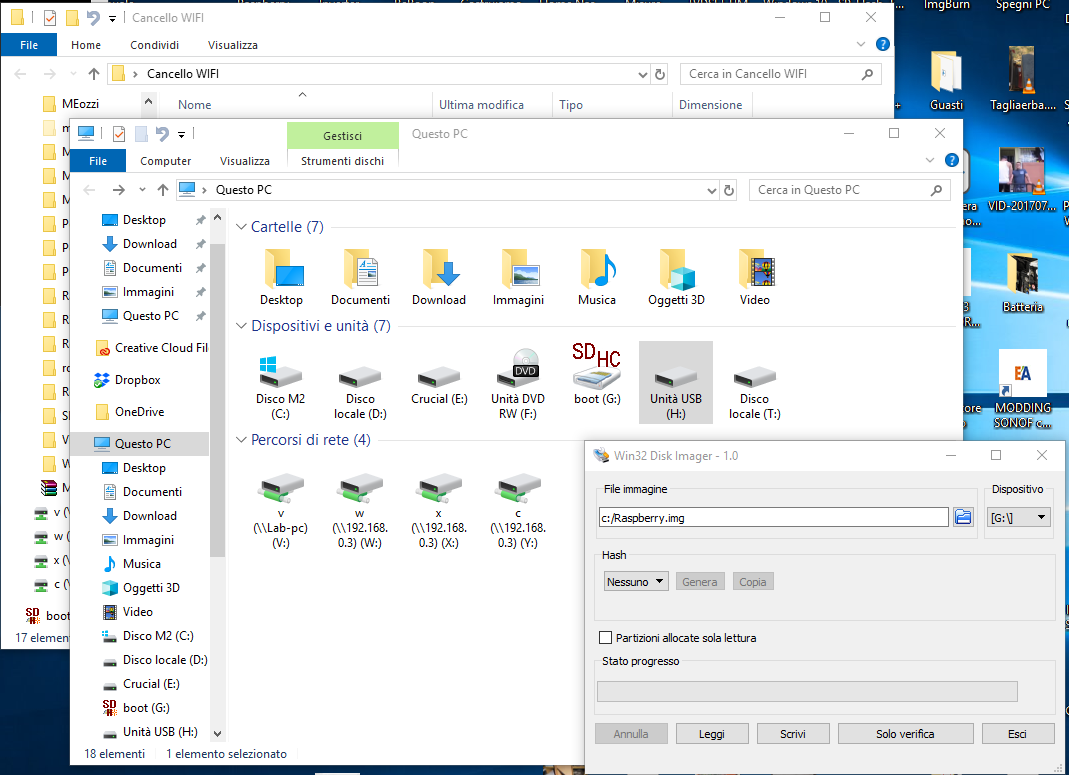This screenshot has height=775, width=1069.
Task: Click the Stato progresso progress bar
Action: click(807, 691)
